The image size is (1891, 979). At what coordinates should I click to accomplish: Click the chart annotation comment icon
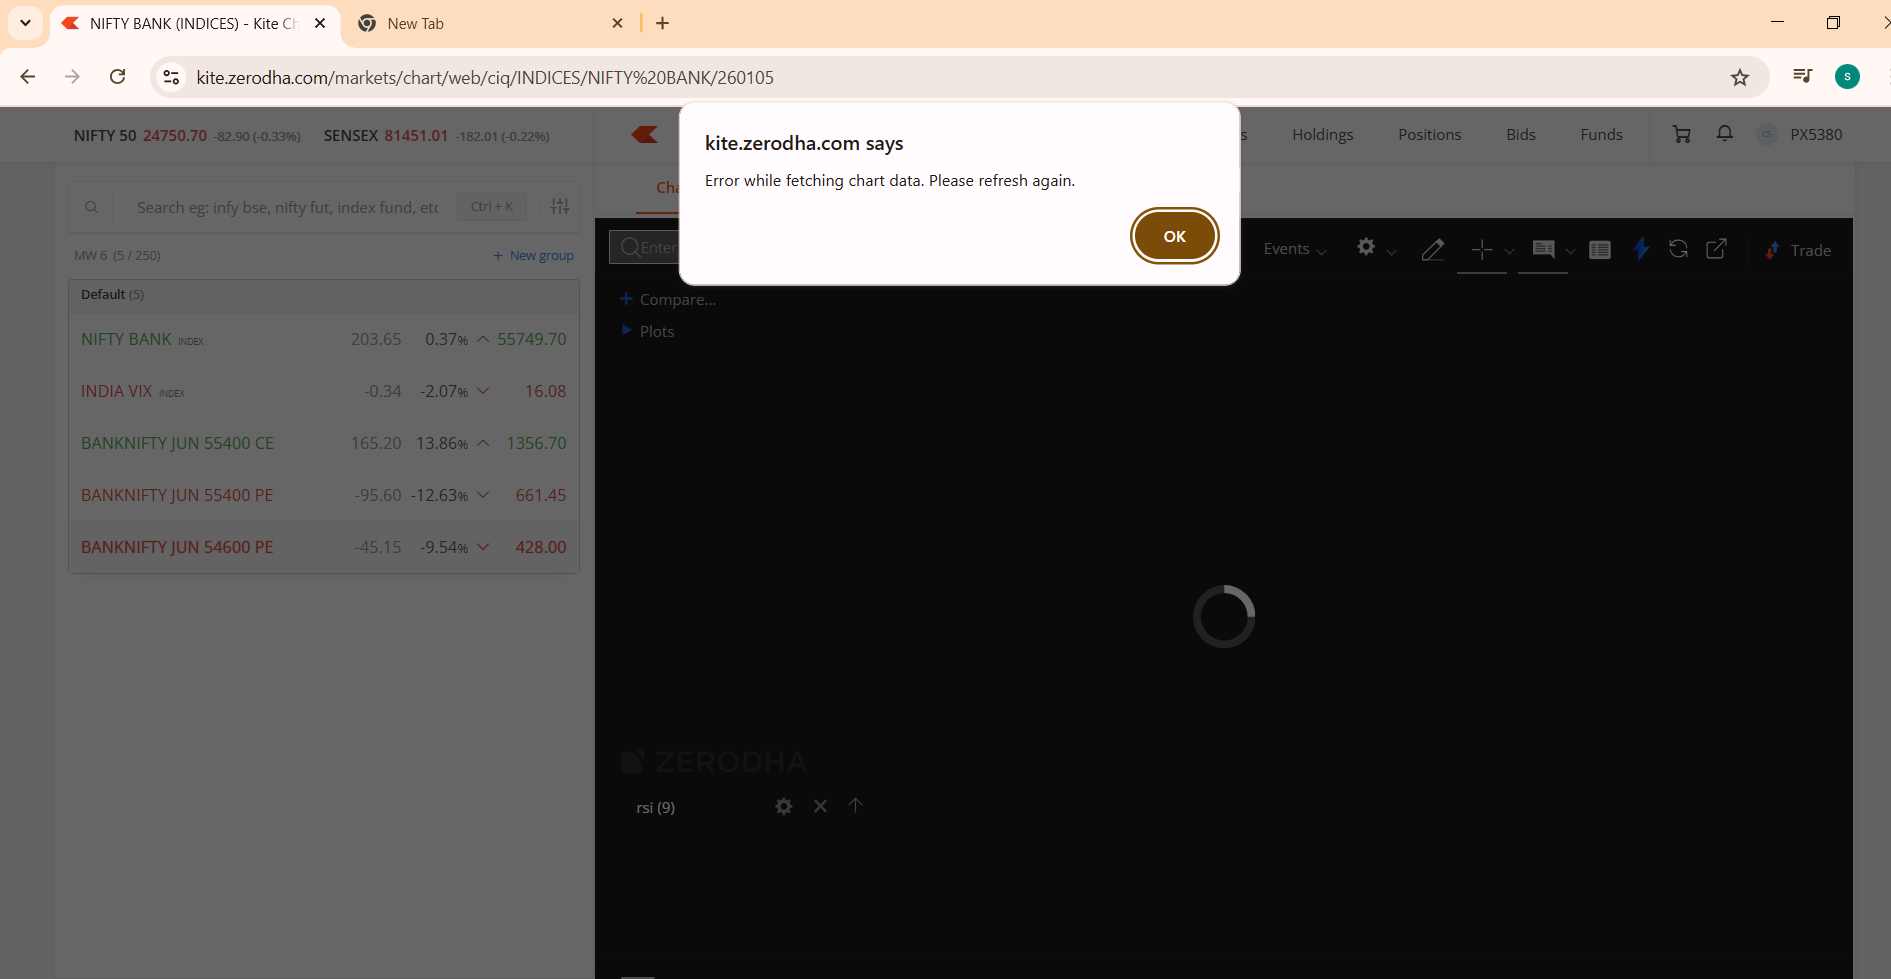click(x=1543, y=249)
